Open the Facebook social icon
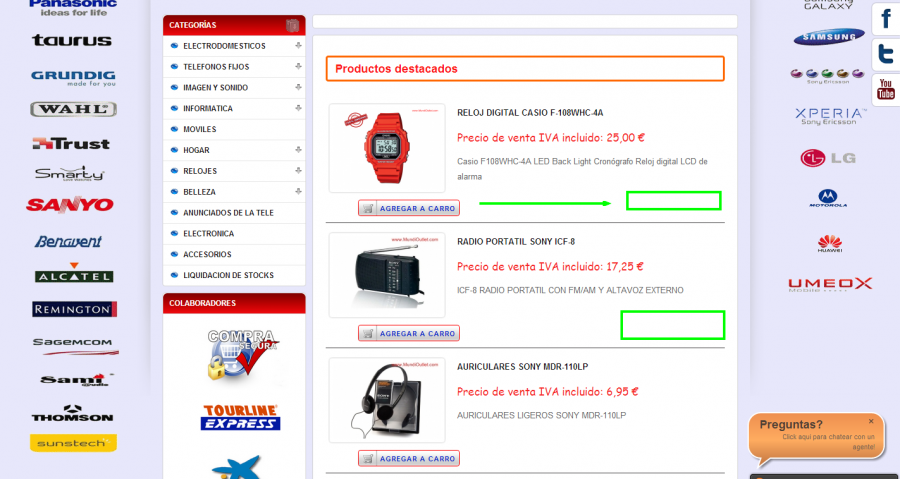 click(x=886, y=20)
